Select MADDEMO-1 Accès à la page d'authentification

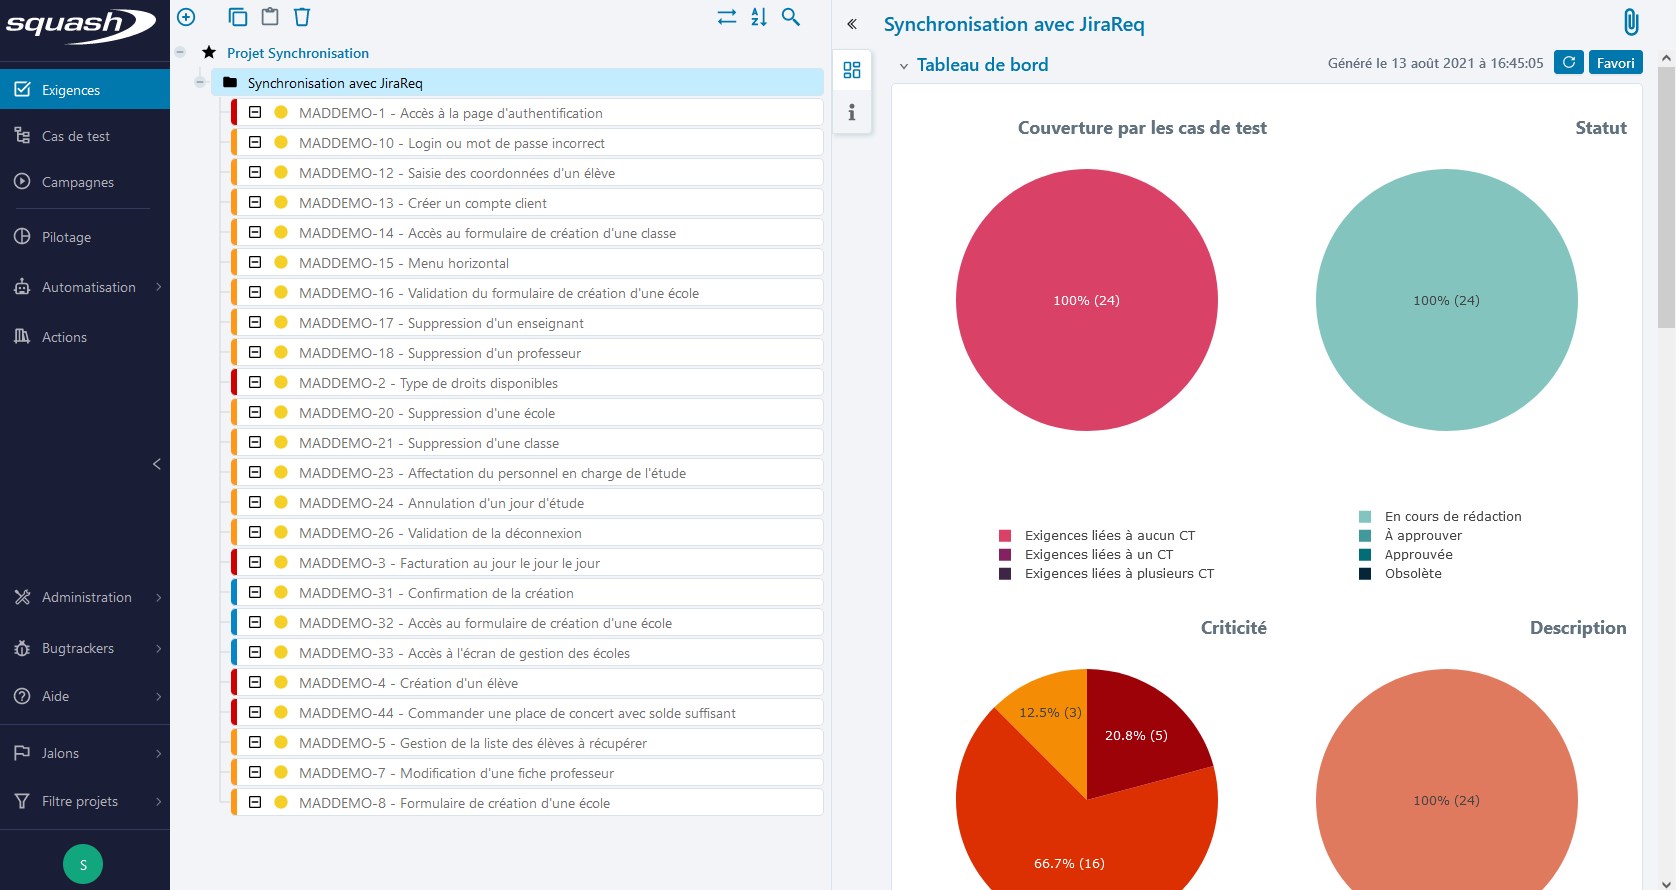click(x=528, y=113)
